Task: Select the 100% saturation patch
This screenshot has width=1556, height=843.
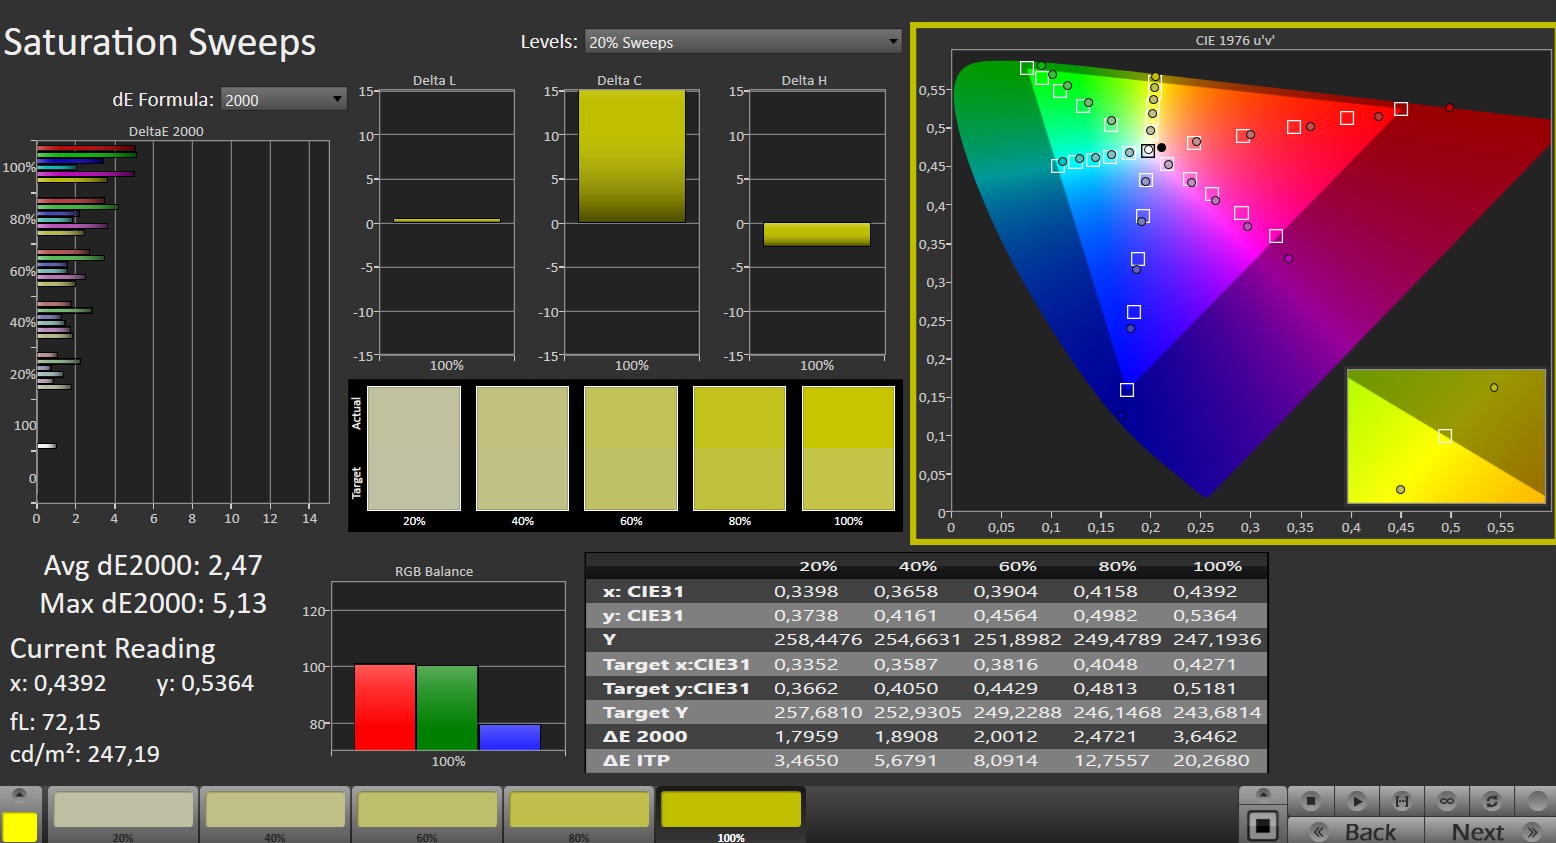Action: tap(731, 811)
